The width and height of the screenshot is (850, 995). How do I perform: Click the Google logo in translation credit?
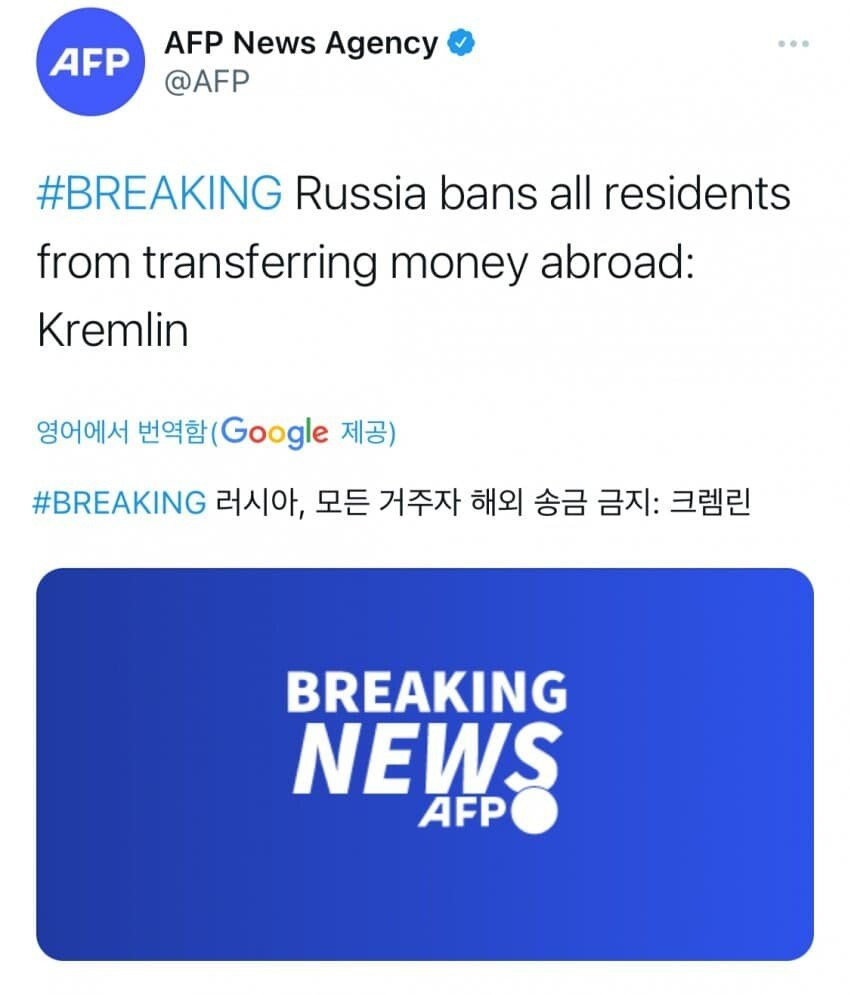click(x=274, y=432)
